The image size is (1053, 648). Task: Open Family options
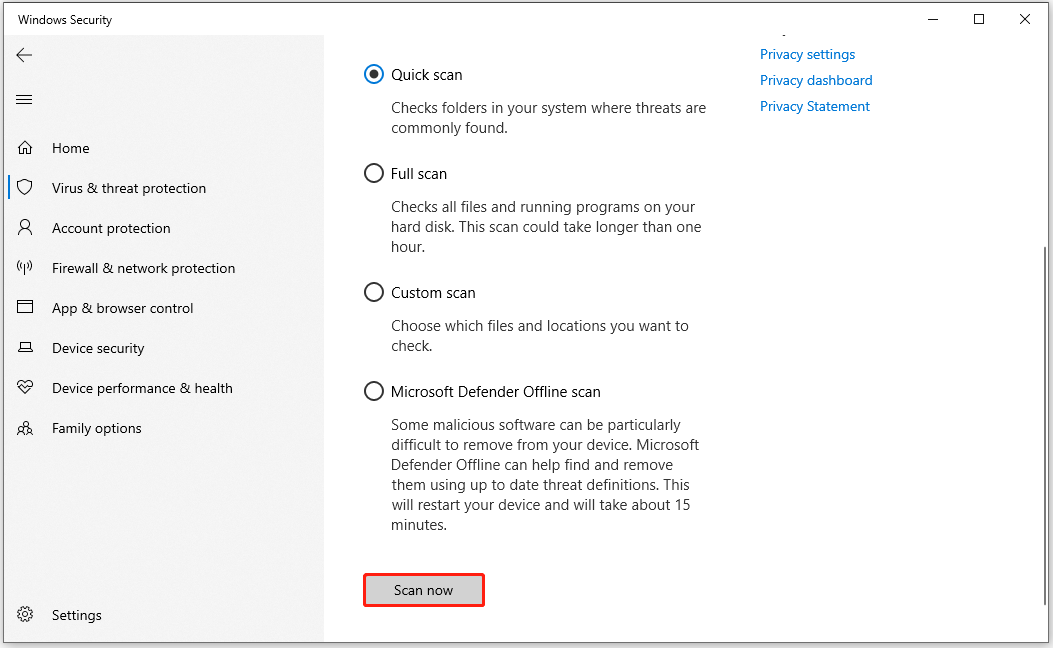[96, 428]
